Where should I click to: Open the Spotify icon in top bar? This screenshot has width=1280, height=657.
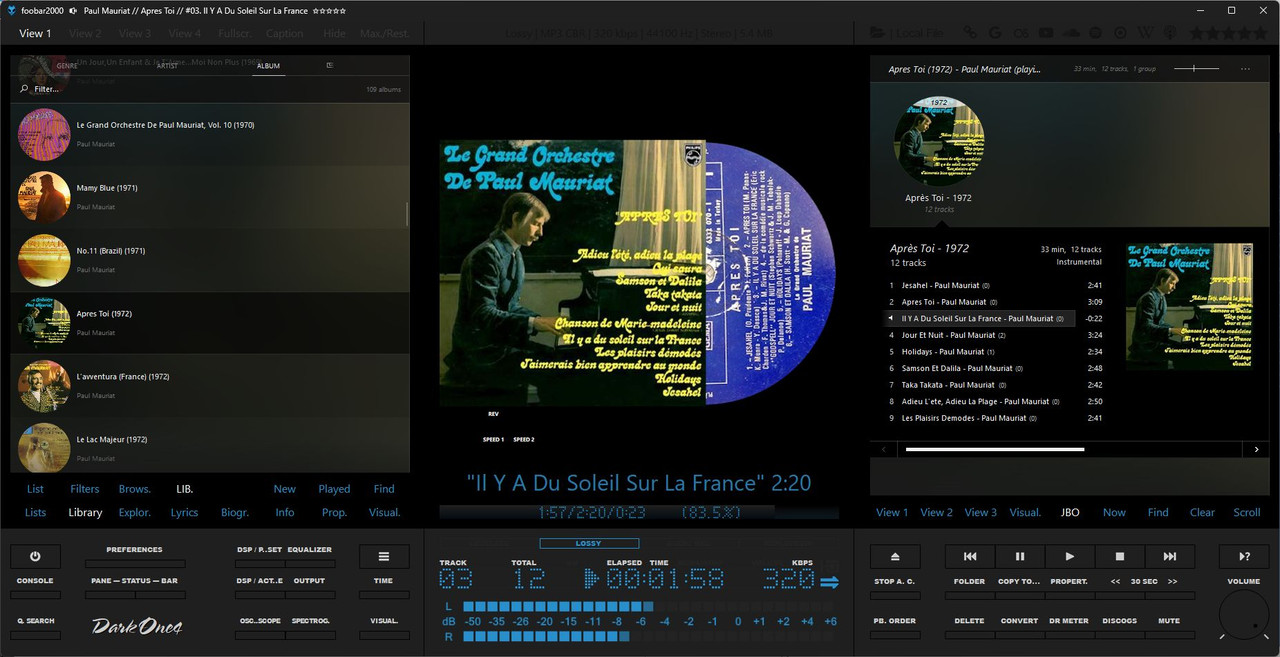pos(1095,33)
